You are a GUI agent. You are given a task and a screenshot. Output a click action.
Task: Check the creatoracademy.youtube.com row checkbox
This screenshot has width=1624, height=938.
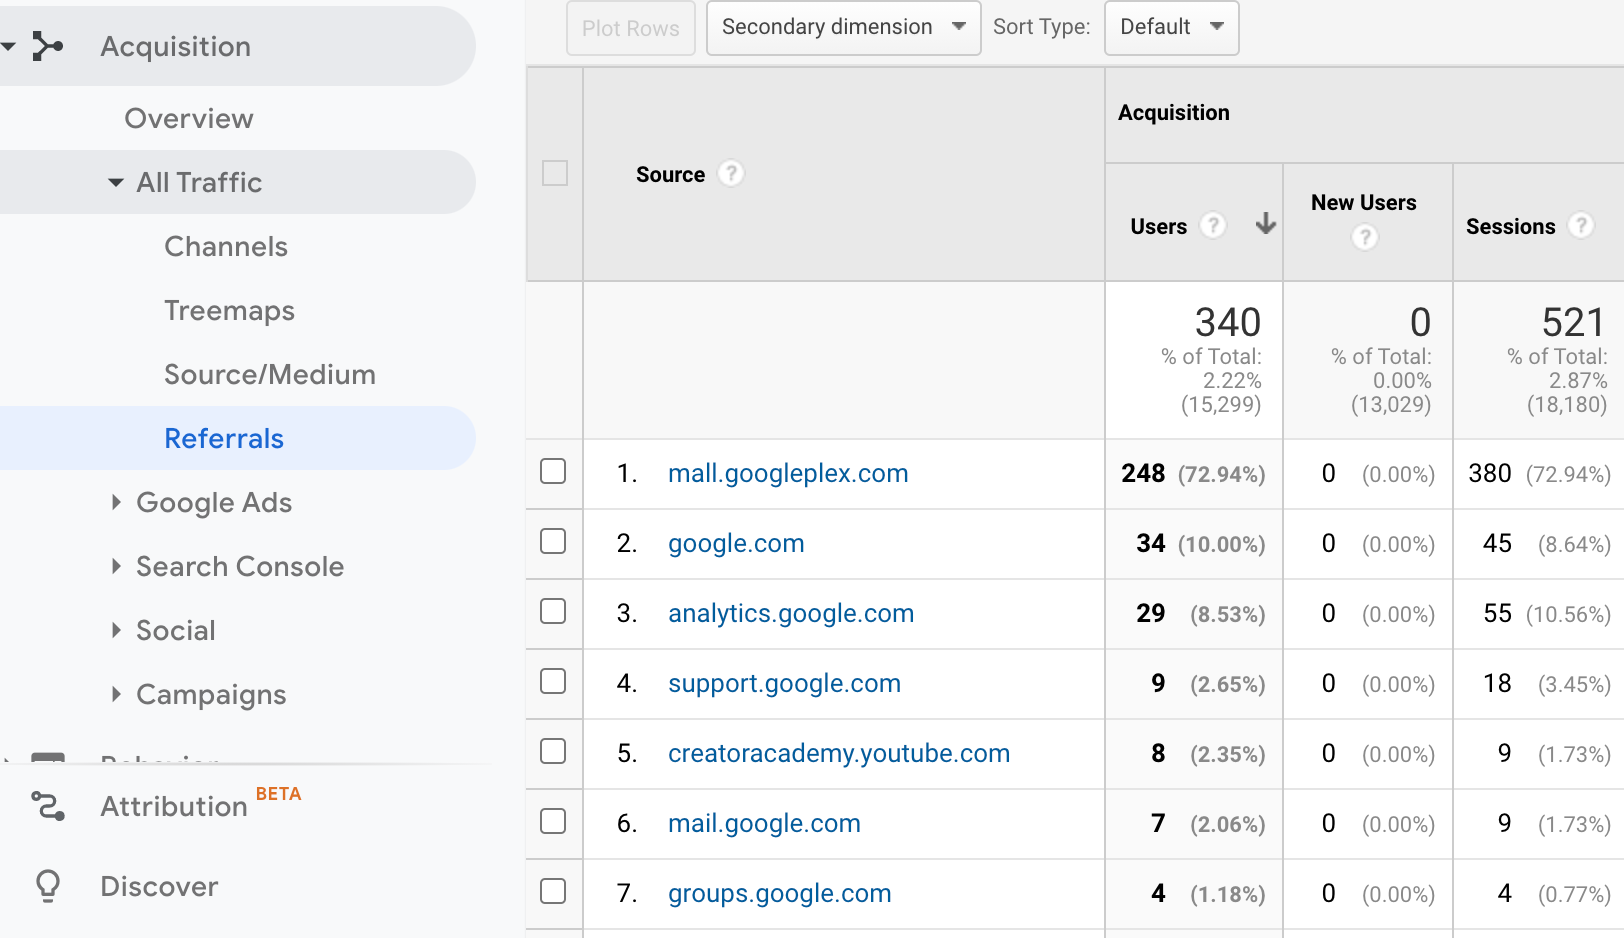(553, 751)
